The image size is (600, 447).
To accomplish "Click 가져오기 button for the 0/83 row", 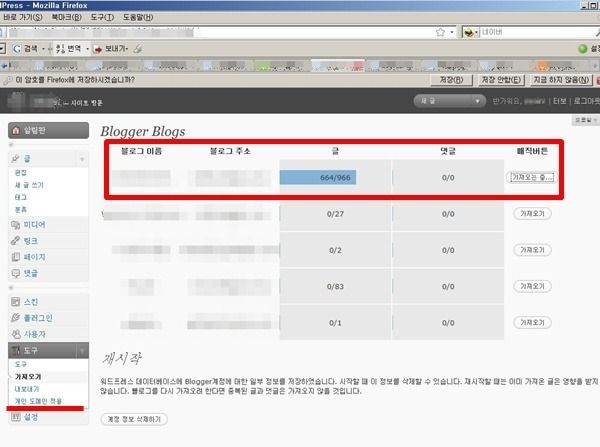I will pos(532,286).
